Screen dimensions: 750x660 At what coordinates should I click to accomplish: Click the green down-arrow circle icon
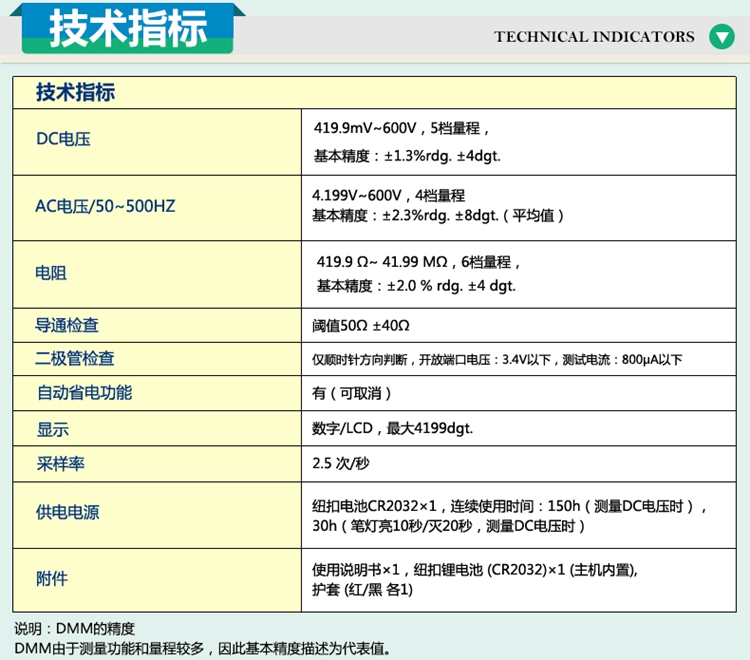[721, 37]
